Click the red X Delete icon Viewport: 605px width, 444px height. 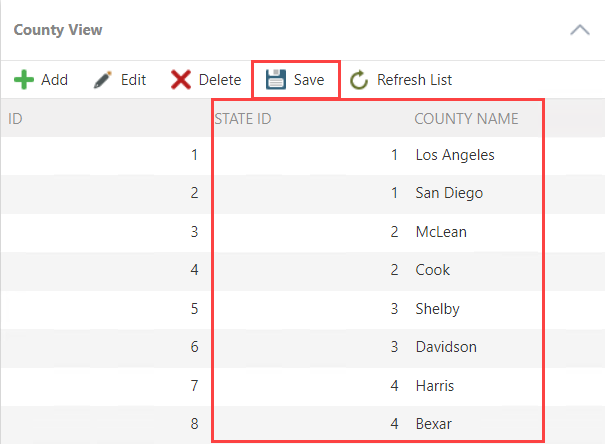(181, 80)
